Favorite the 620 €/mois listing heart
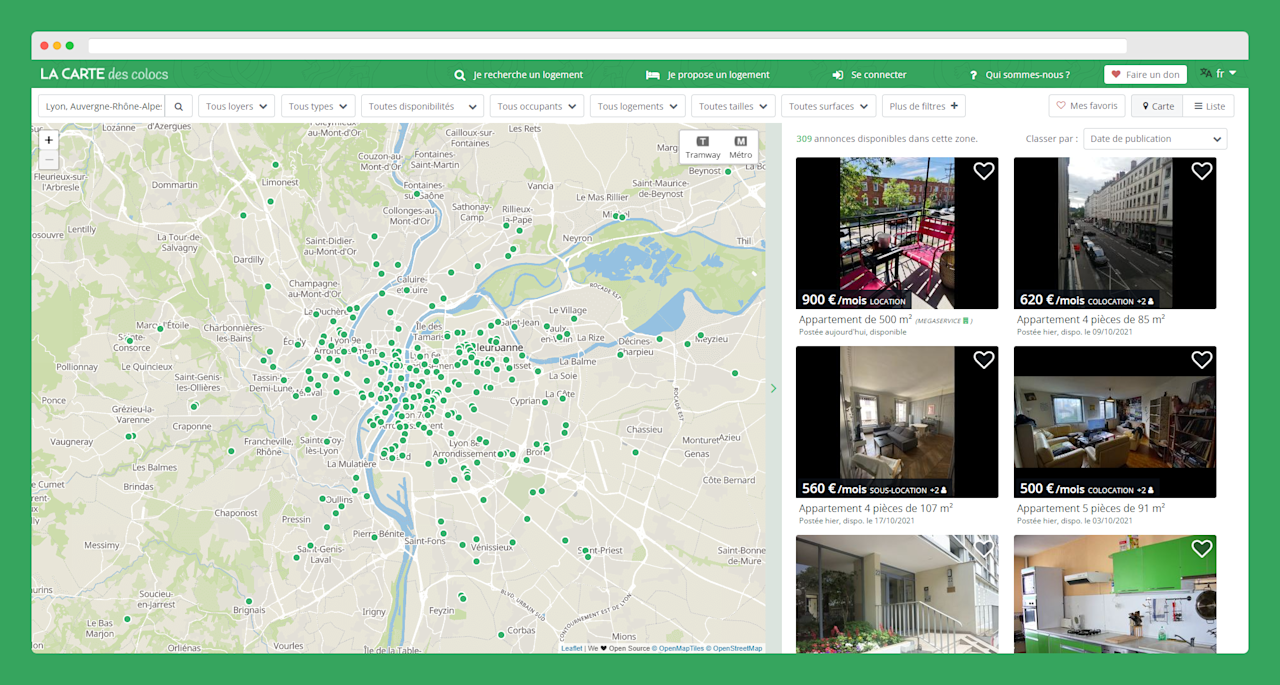The width and height of the screenshot is (1280, 685). click(1201, 171)
